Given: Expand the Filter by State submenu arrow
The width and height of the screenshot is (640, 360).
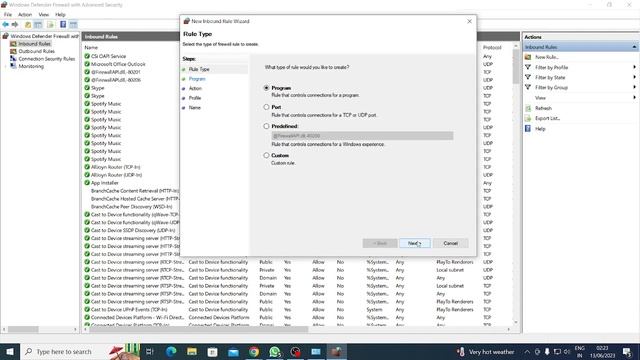Looking at the screenshot, I should coord(634,77).
